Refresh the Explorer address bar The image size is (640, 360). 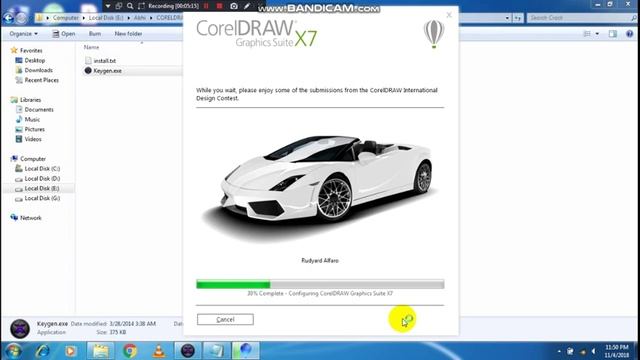coord(518,18)
